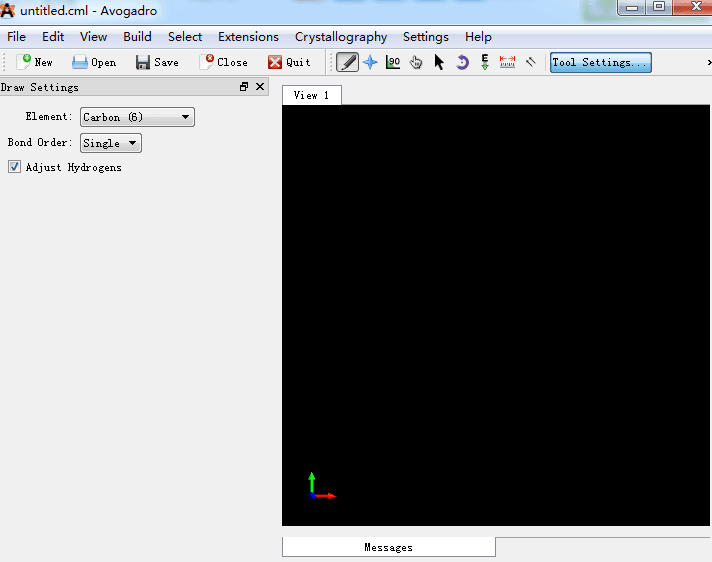Click the Align tool icon
This screenshot has width=712, height=562.
click(530, 62)
